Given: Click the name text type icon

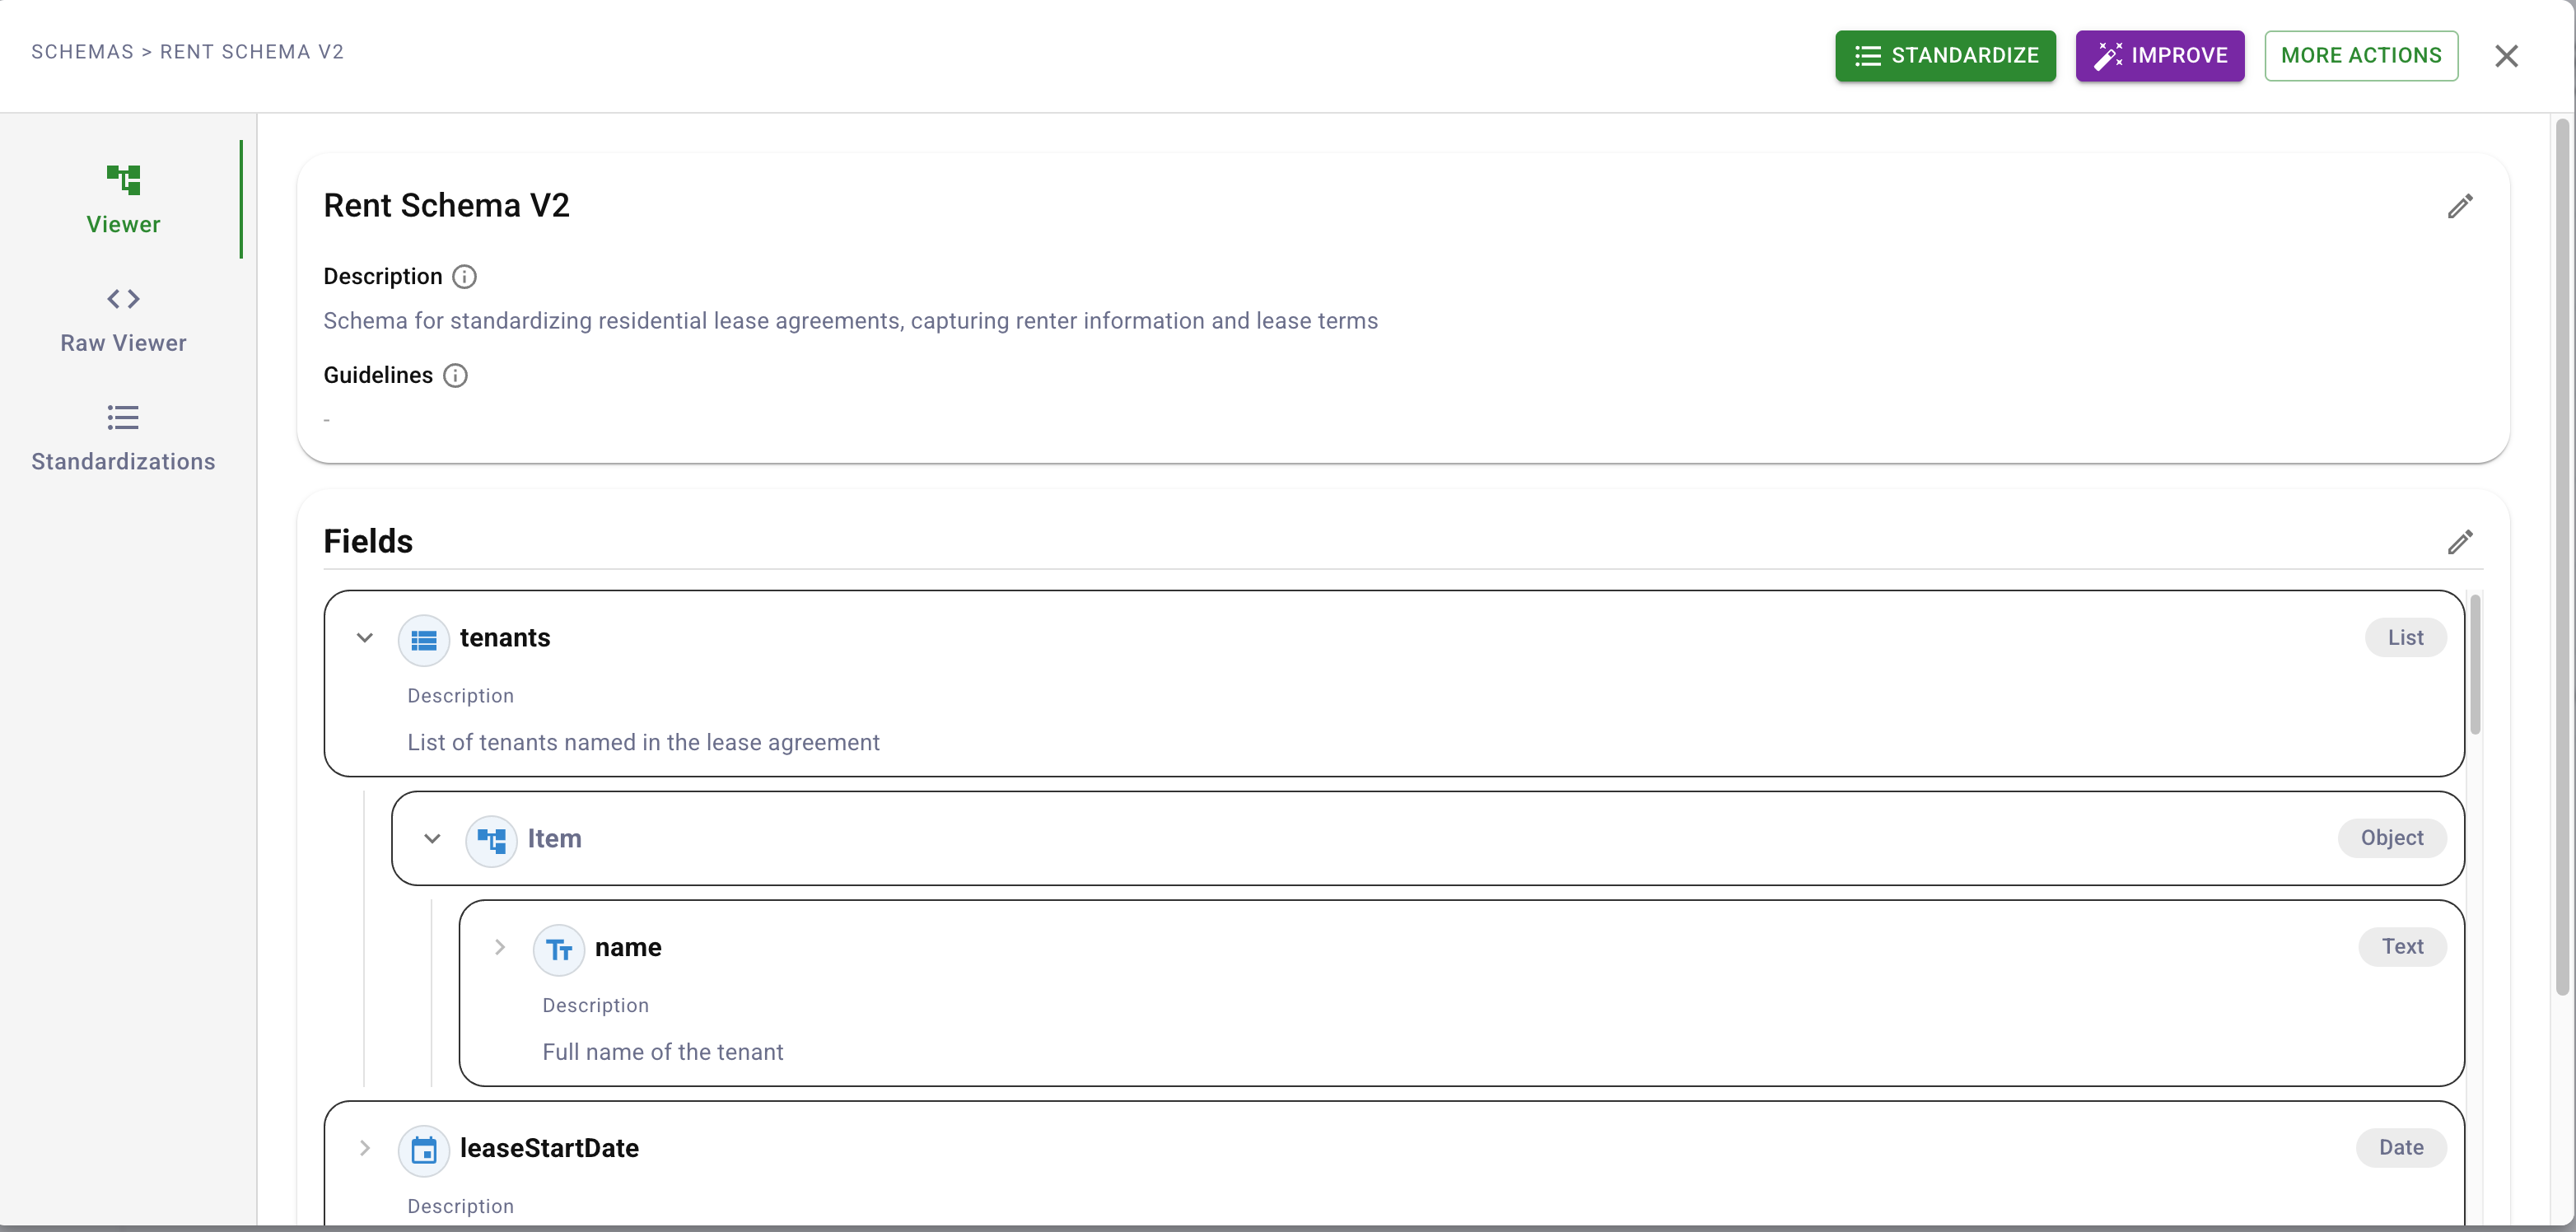Looking at the screenshot, I should click(x=558, y=949).
